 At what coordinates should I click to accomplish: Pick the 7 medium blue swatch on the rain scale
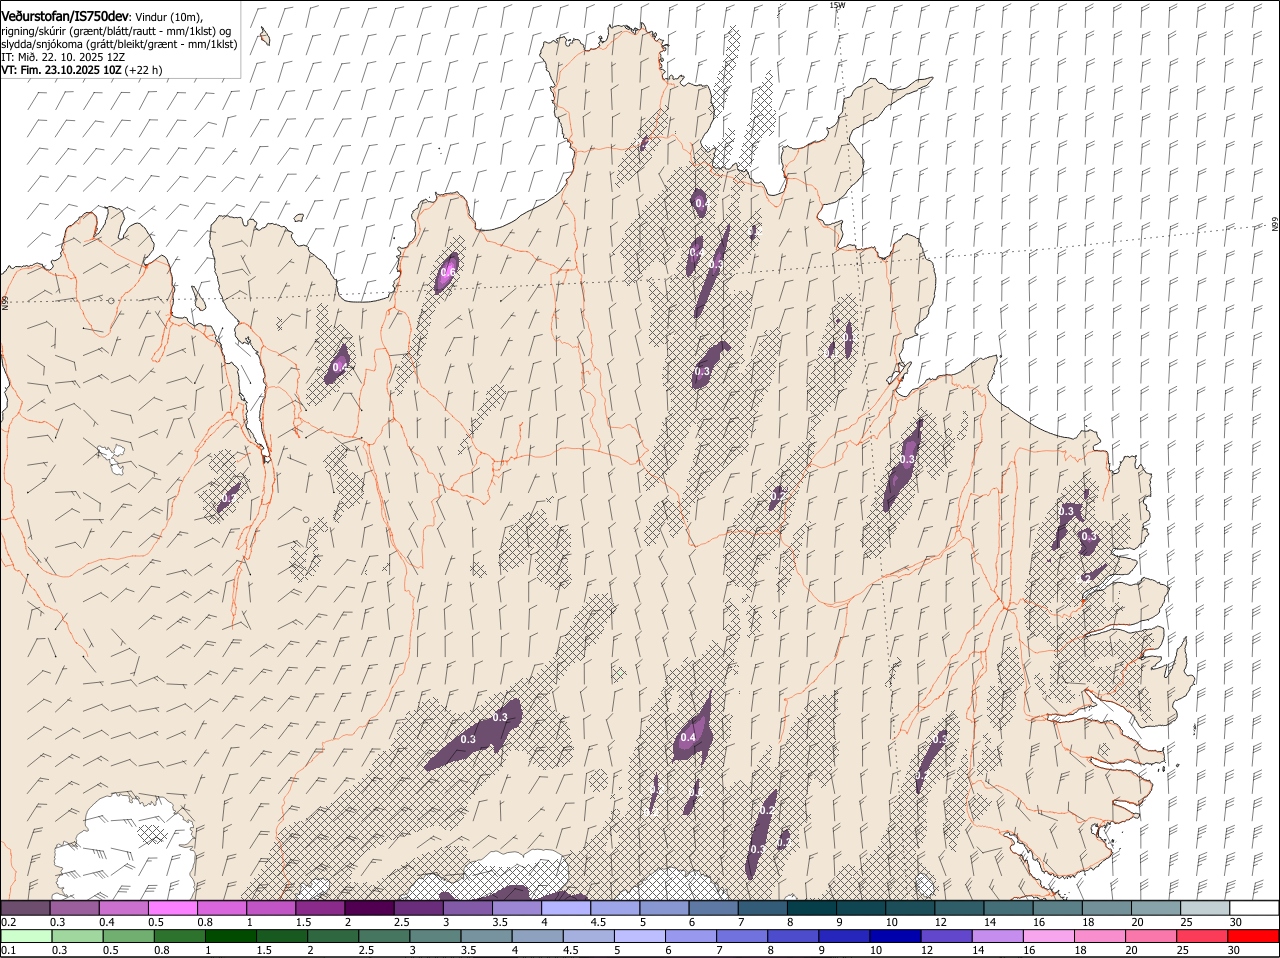741,936
